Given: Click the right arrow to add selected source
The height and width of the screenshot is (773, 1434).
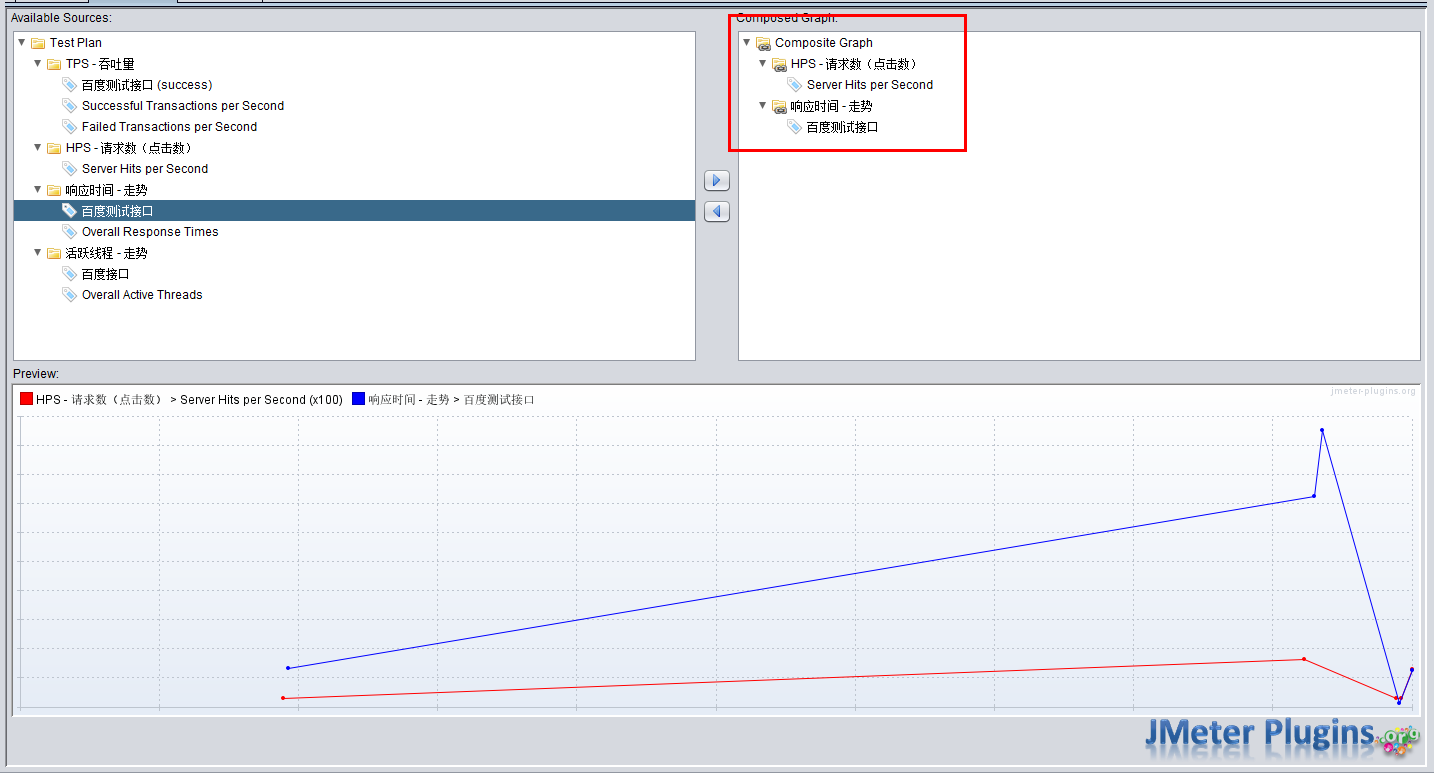Looking at the screenshot, I should point(716,180).
